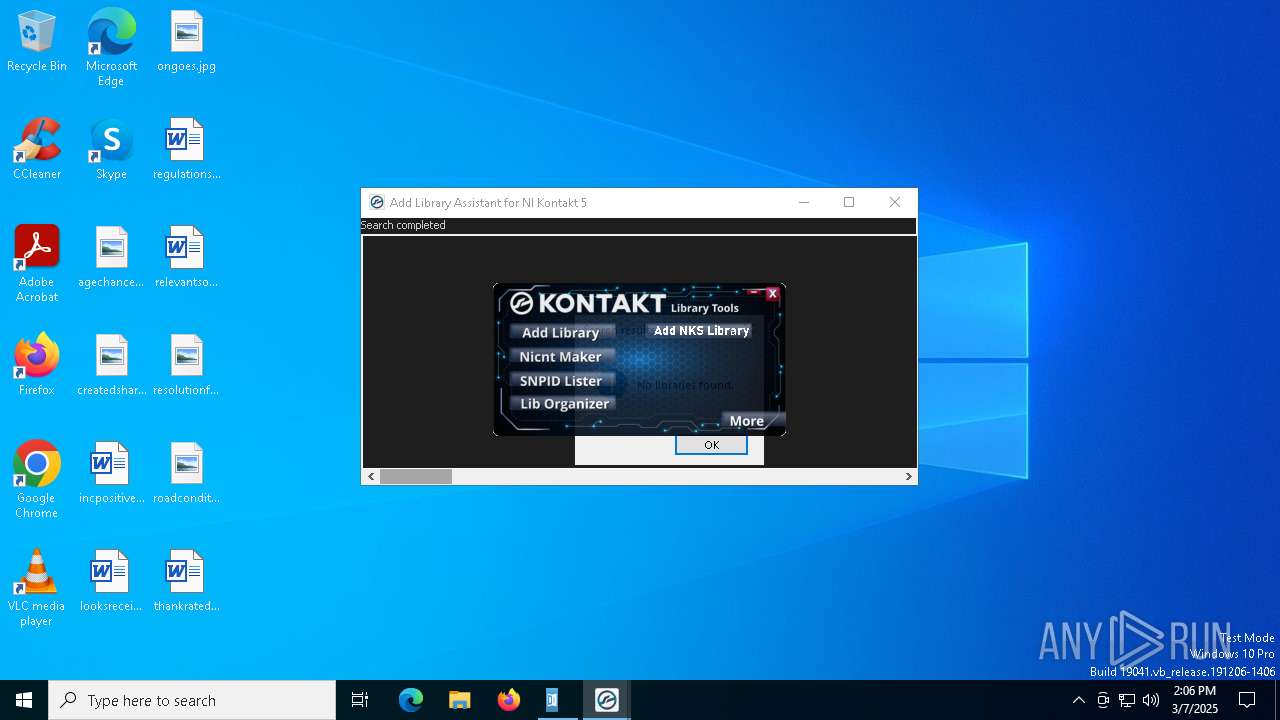Select the regulations Word document
Viewport: 1280px width, 720px height.
[186, 150]
